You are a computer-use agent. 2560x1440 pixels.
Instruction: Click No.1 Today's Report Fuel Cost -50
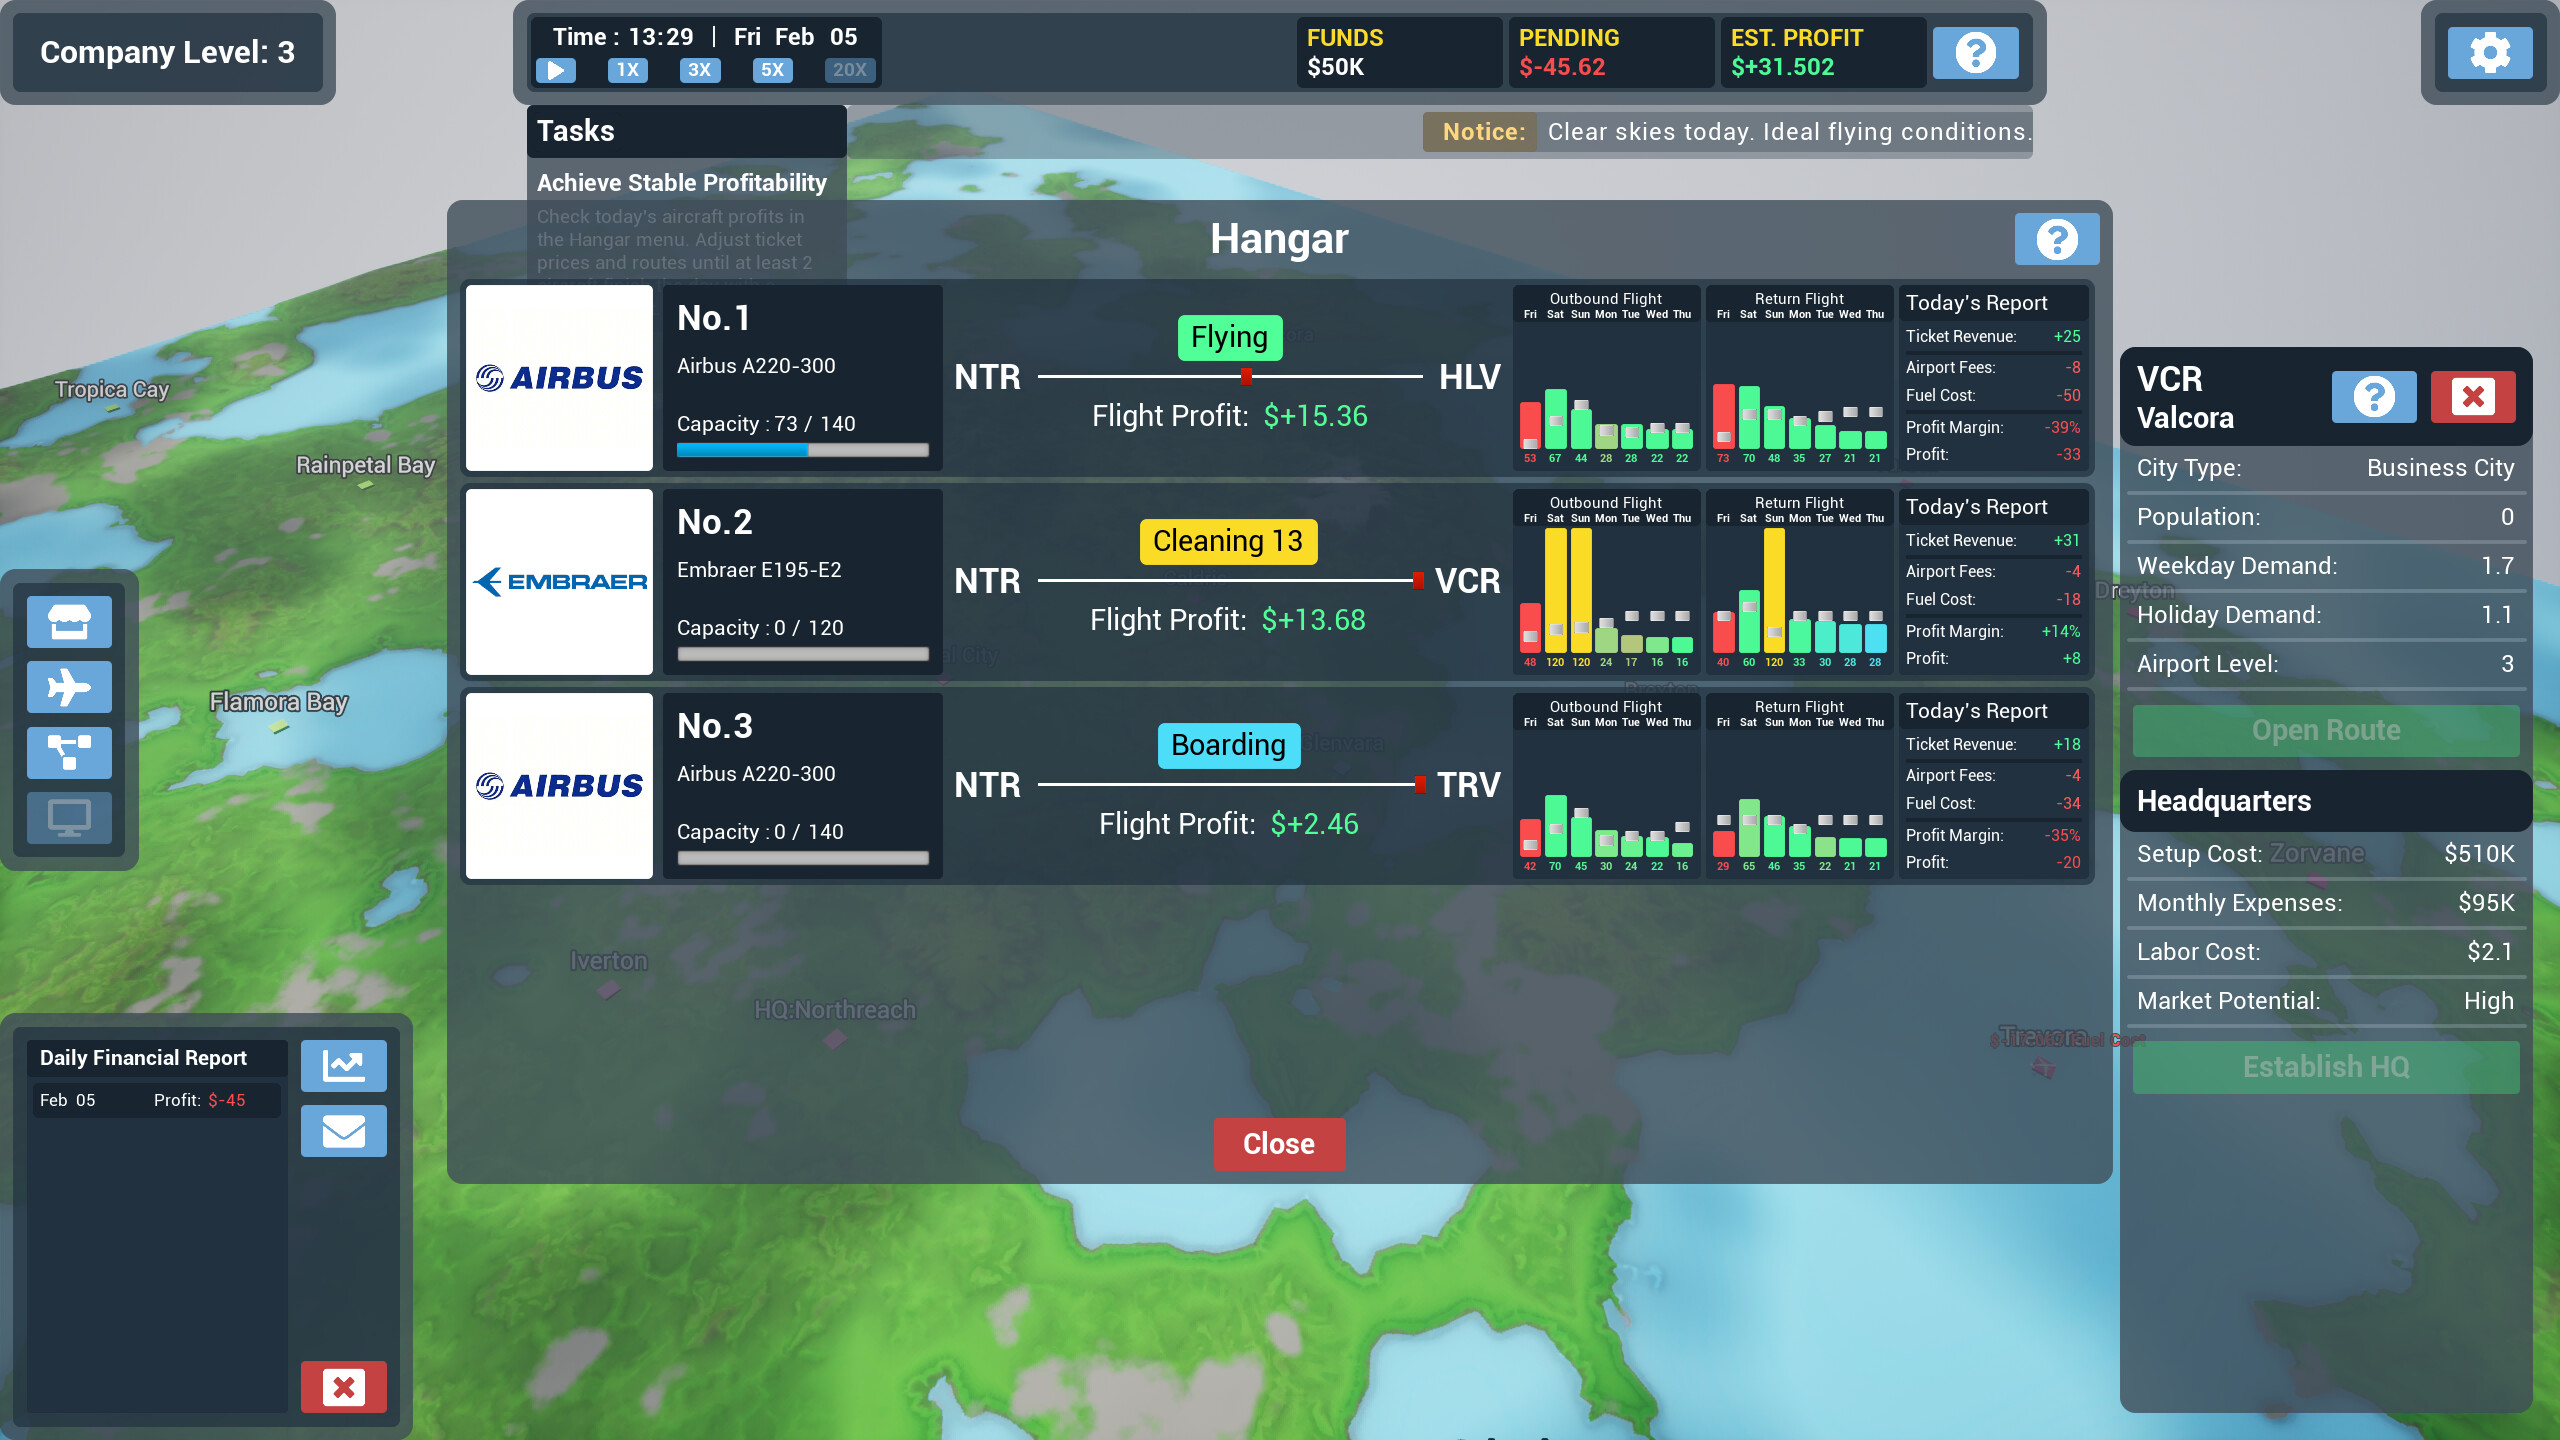[1992, 395]
